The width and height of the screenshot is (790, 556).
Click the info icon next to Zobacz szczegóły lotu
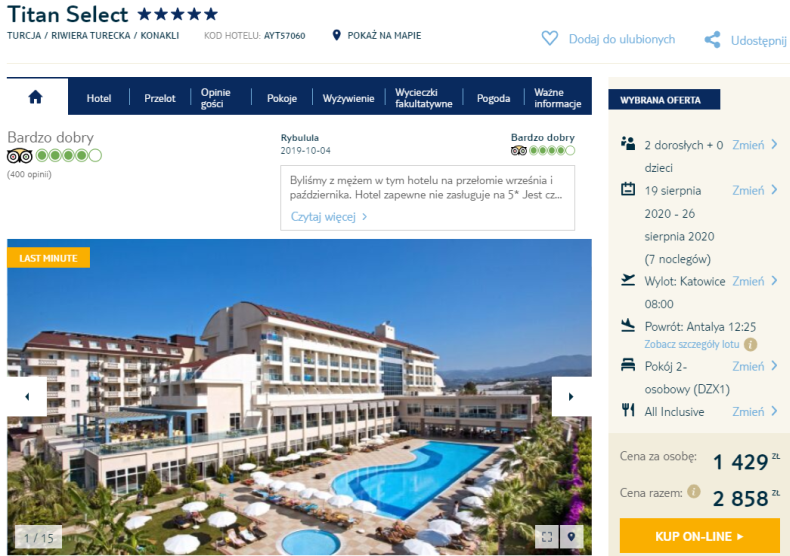[750, 344]
